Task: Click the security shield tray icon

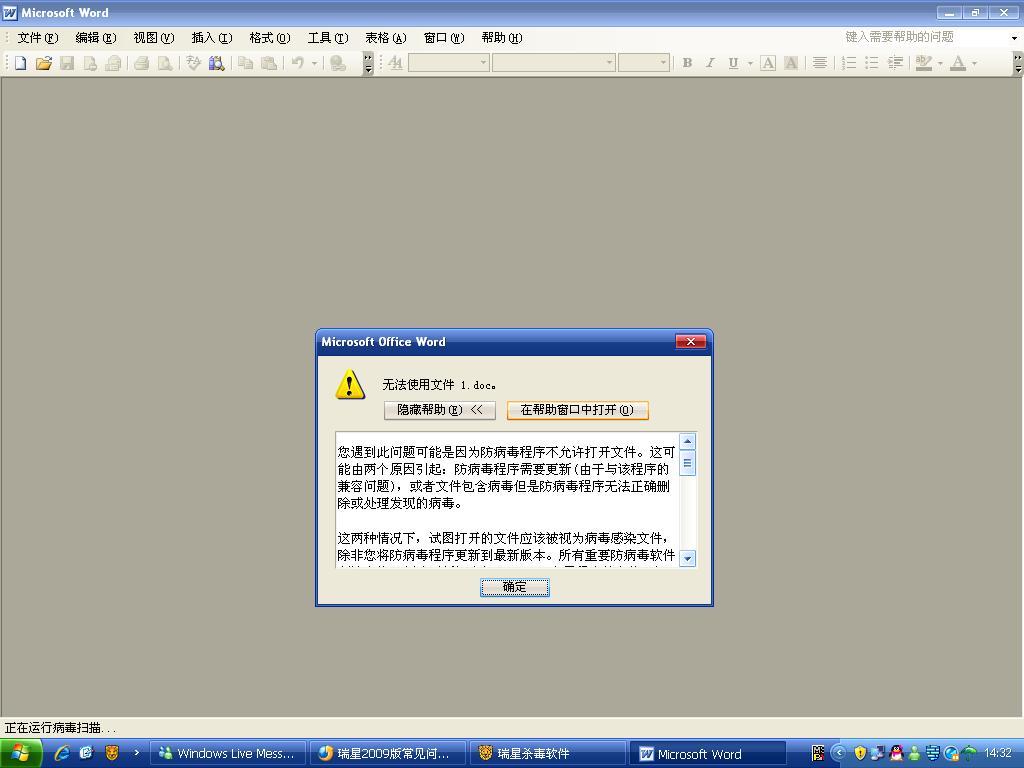Action: pos(860,753)
